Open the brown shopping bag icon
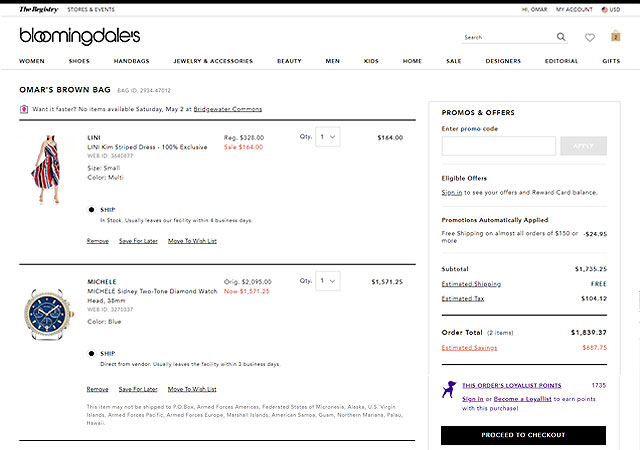 (x=616, y=36)
